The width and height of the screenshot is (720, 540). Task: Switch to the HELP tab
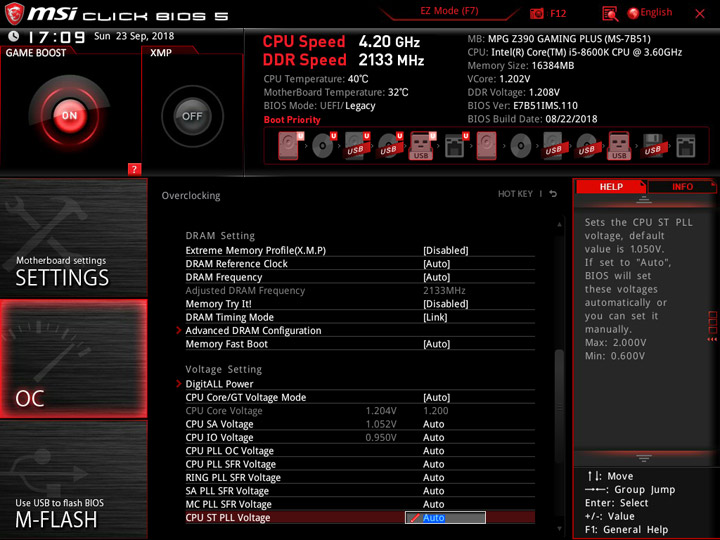pos(611,186)
